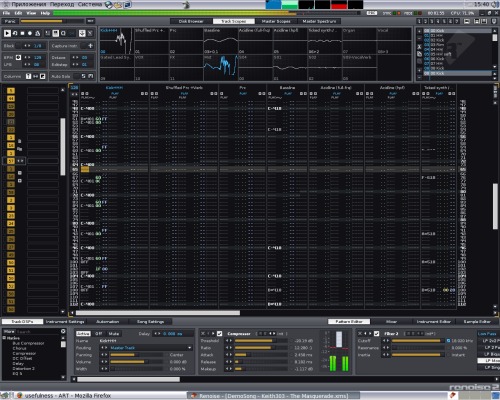Click the Editstep value stepper arrows

pos(75,65)
